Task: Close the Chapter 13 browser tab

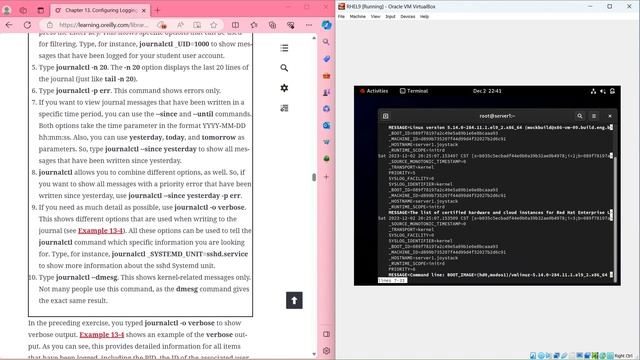Action: [144, 11]
